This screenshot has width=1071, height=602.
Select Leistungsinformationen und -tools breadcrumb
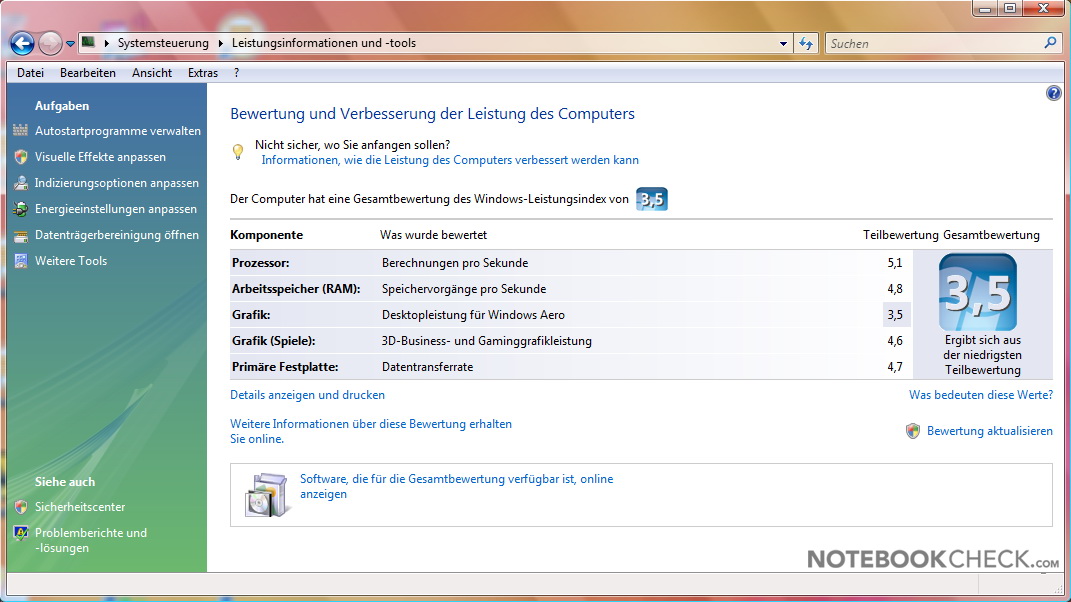pyautogui.click(x=324, y=43)
